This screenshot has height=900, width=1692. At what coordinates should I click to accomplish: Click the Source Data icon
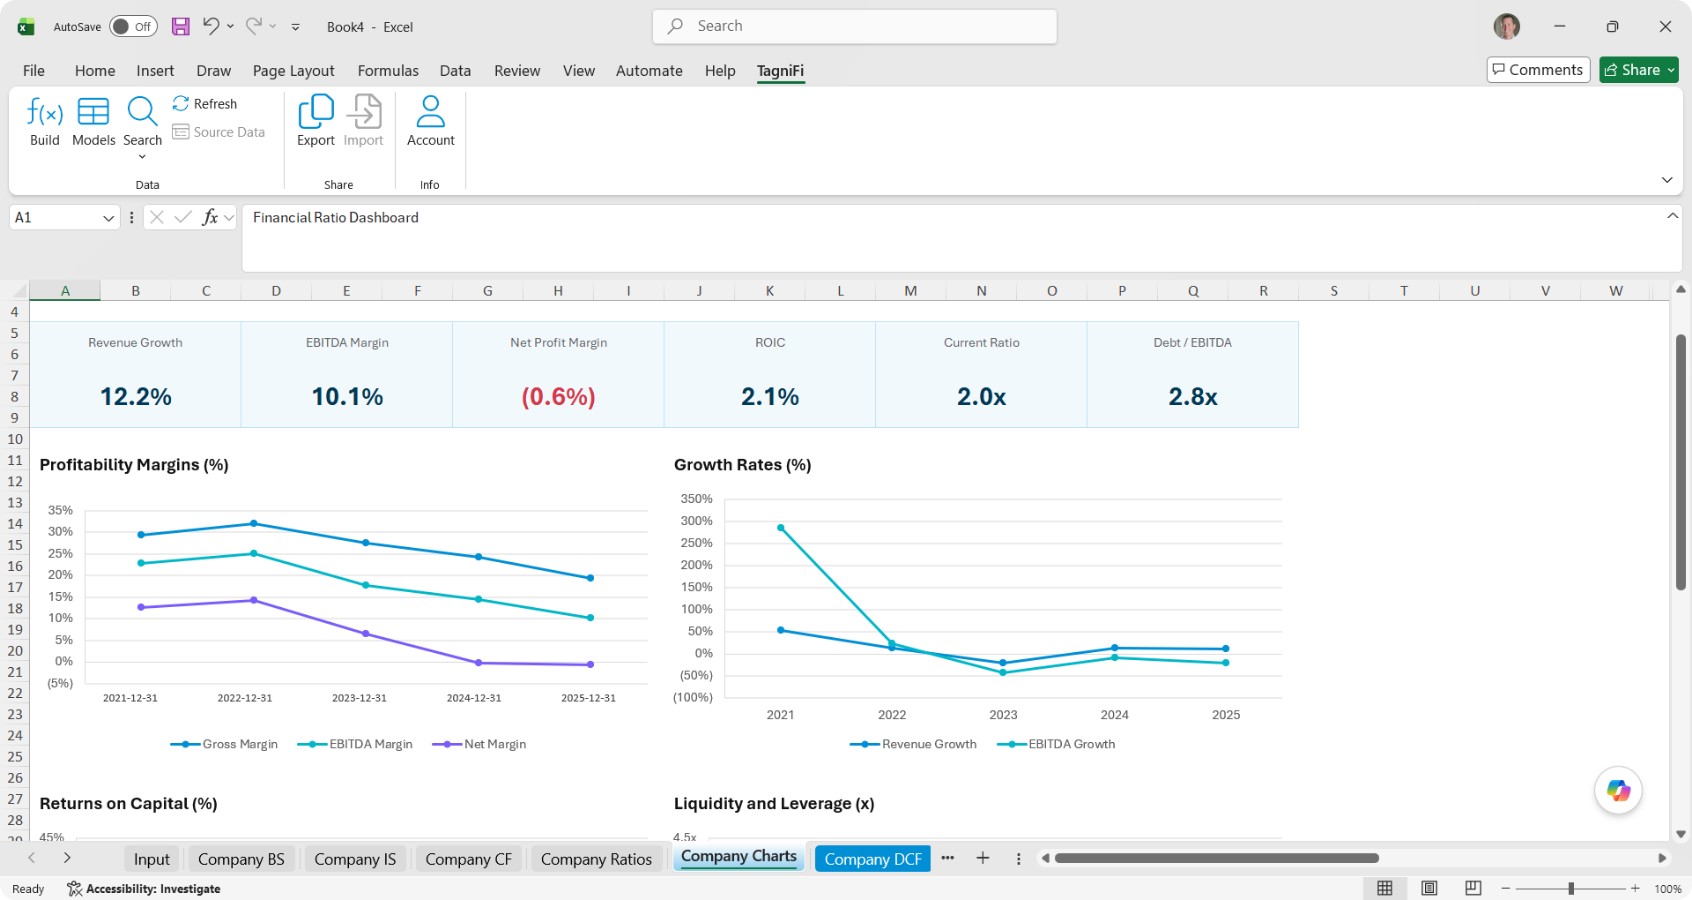click(x=181, y=131)
